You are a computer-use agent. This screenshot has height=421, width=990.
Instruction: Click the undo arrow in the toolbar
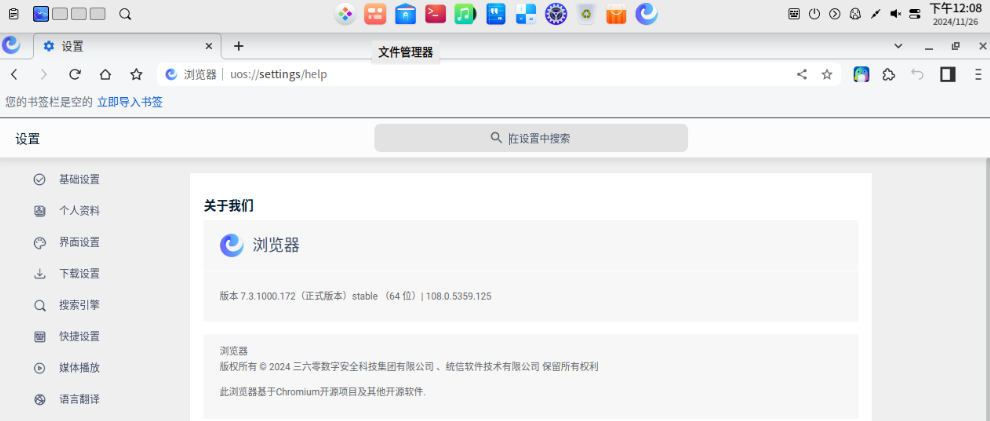pyautogui.click(x=917, y=74)
